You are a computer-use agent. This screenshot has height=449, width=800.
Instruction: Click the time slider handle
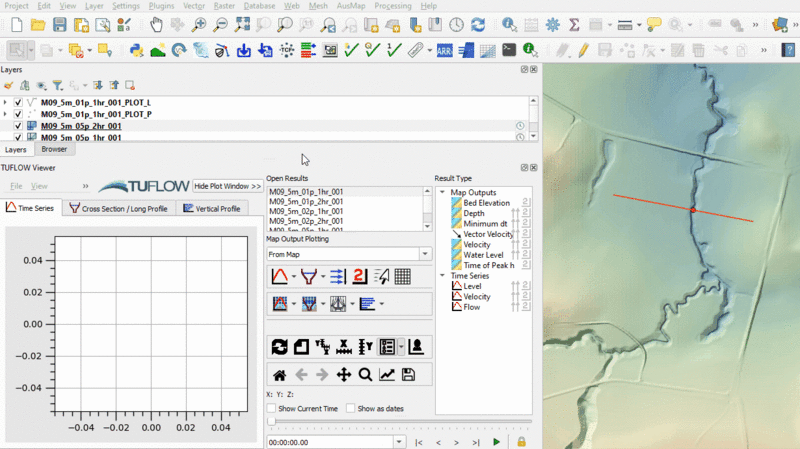270,423
